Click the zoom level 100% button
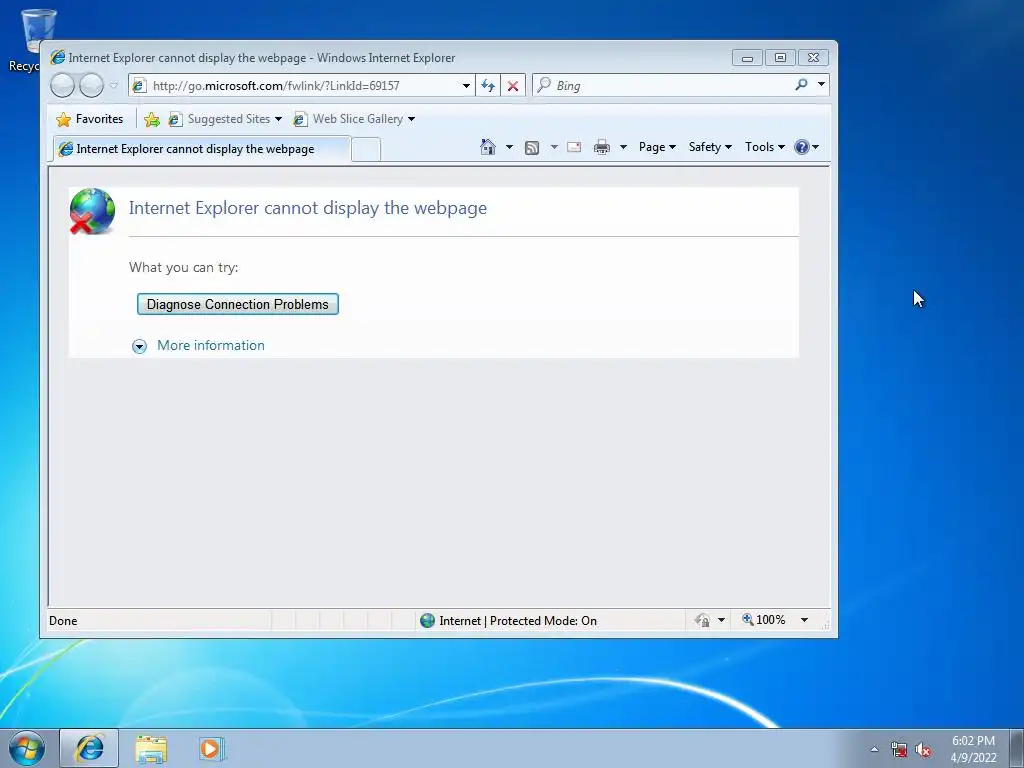Image resolution: width=1024 pixels, height=768 pixels. (763, 620)
